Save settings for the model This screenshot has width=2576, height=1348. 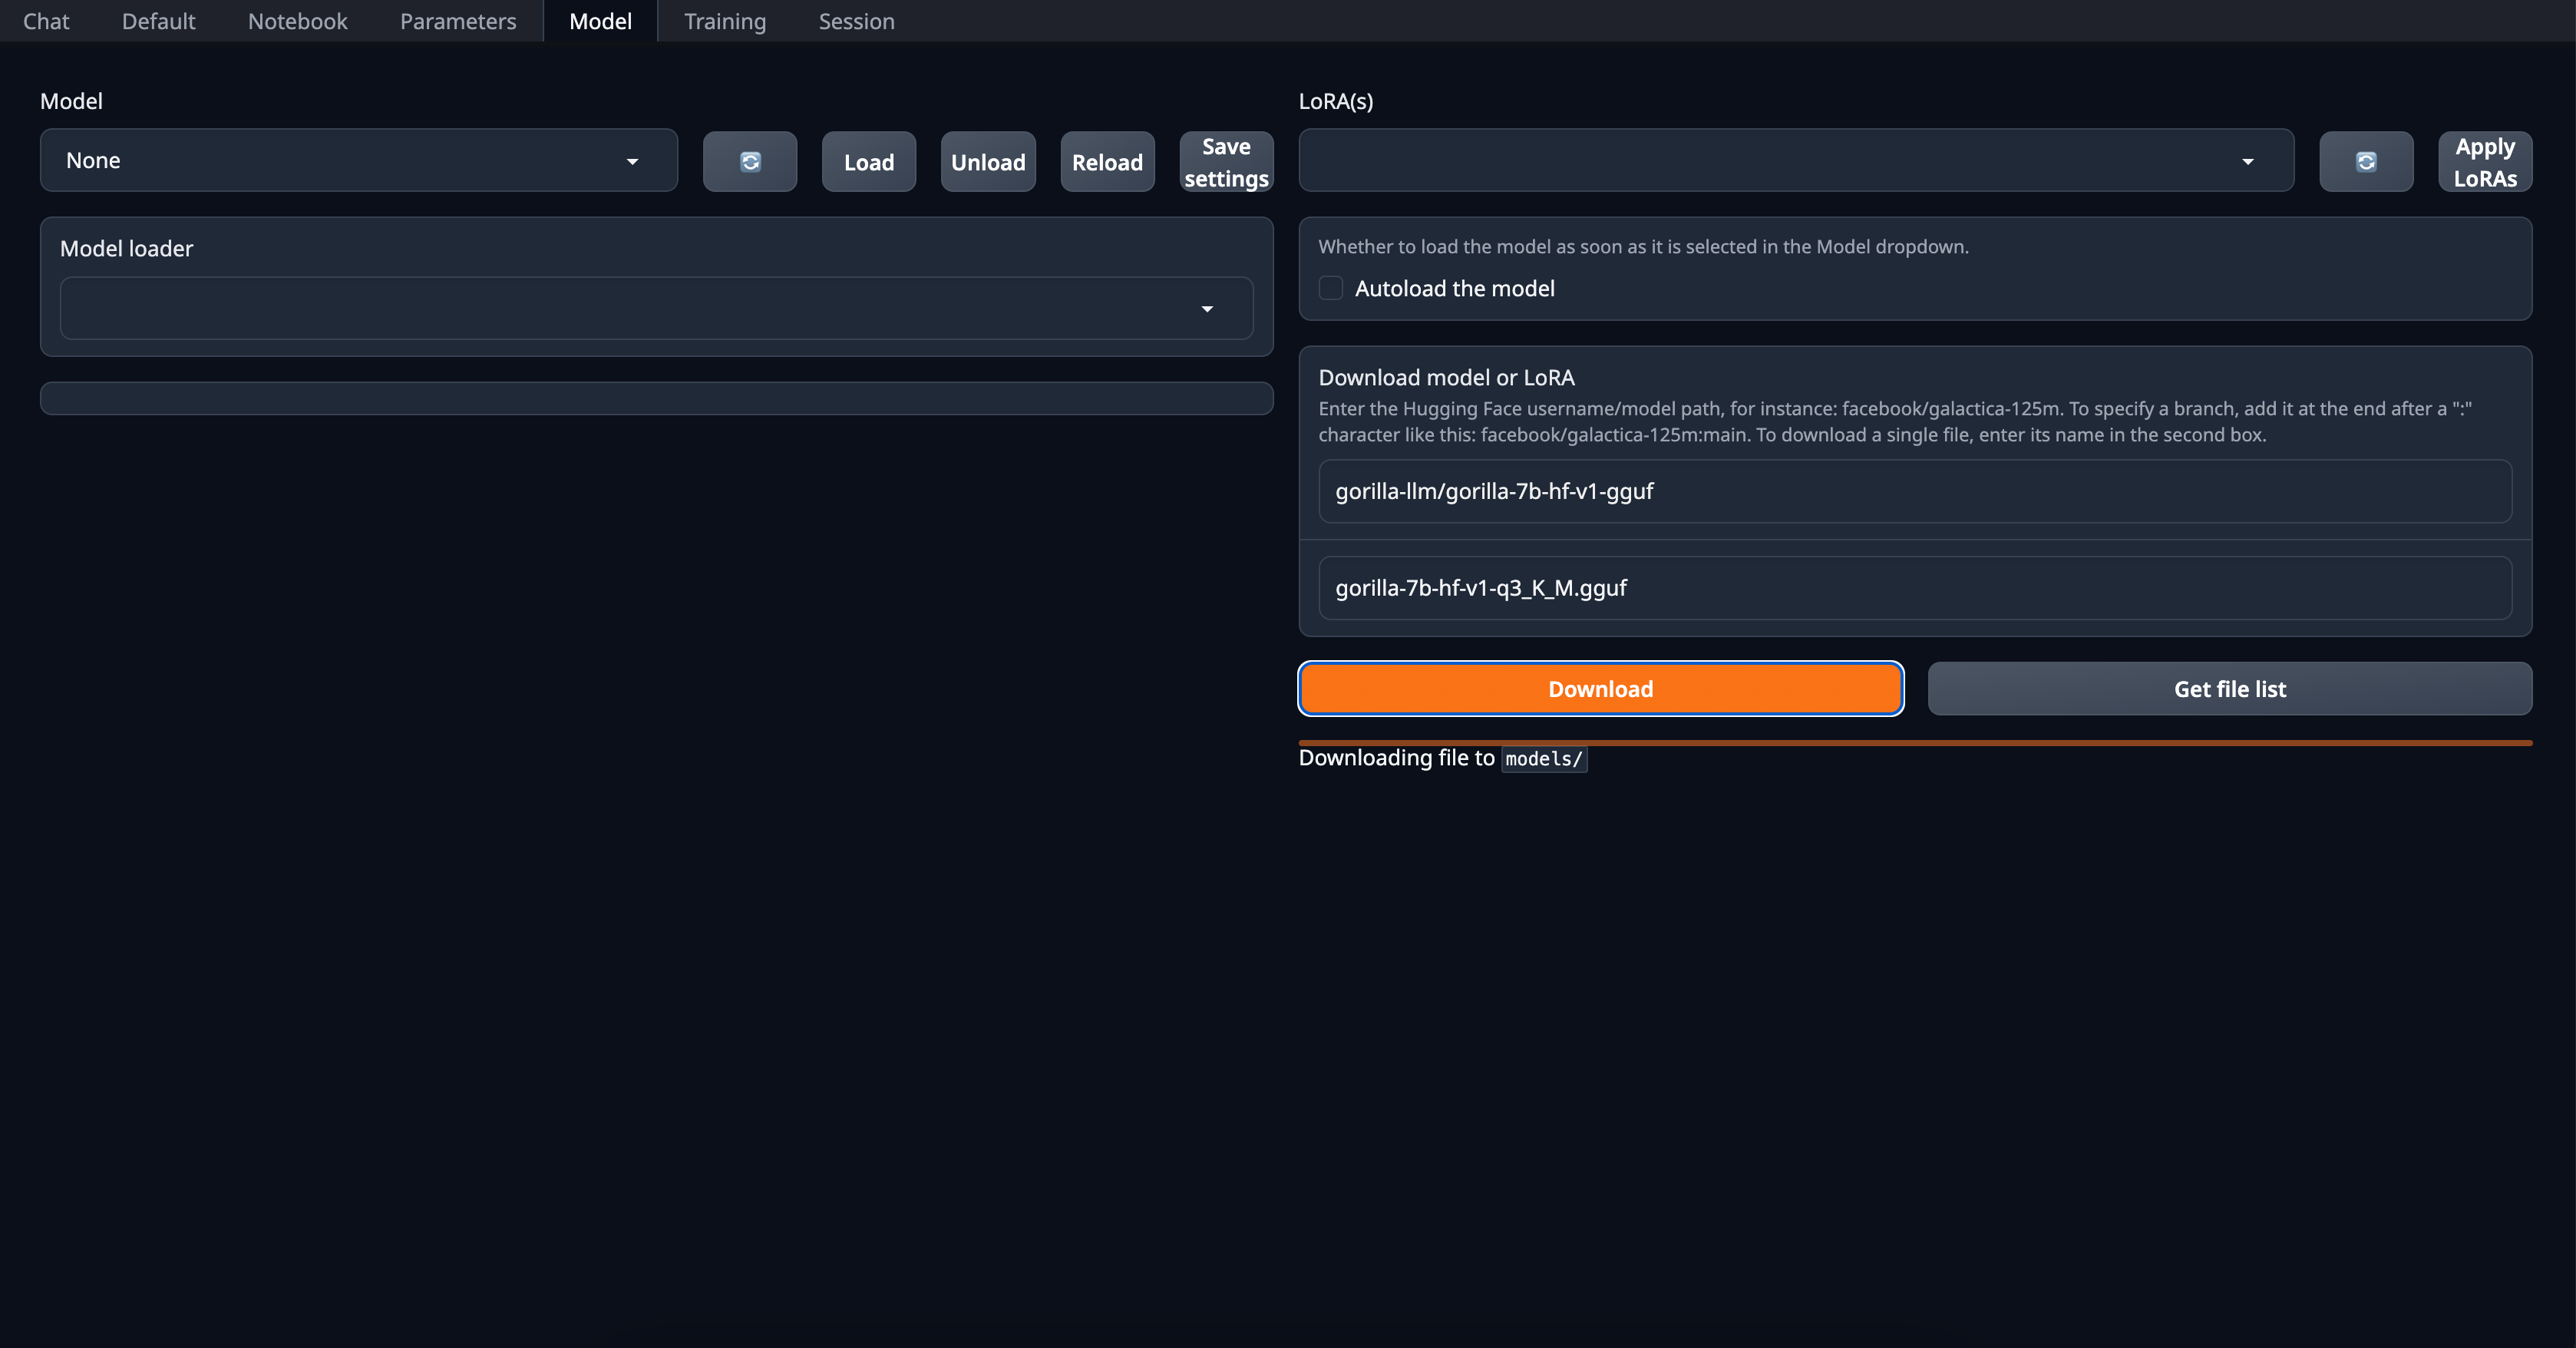point(1226,161)
